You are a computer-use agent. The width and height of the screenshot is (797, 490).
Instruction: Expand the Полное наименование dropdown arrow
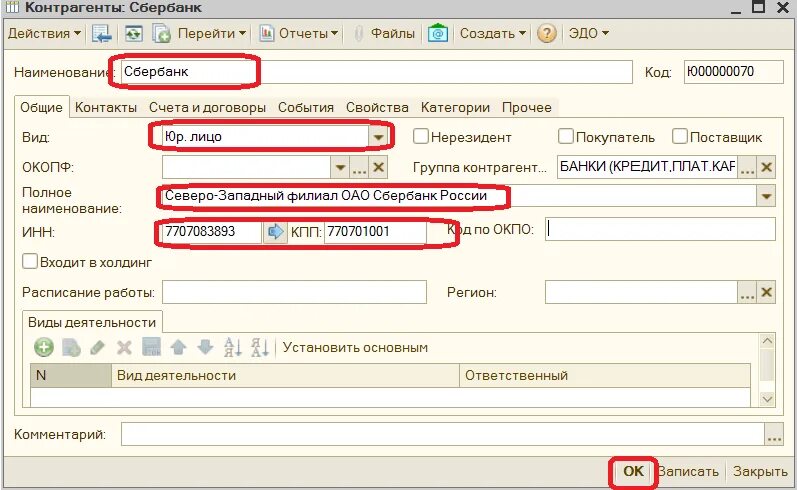pos(767,196)
